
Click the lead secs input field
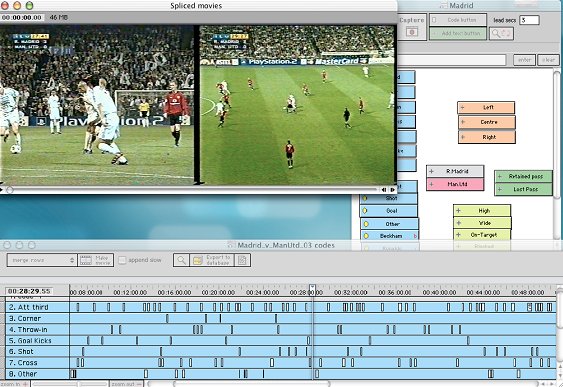tap(529, 20)
